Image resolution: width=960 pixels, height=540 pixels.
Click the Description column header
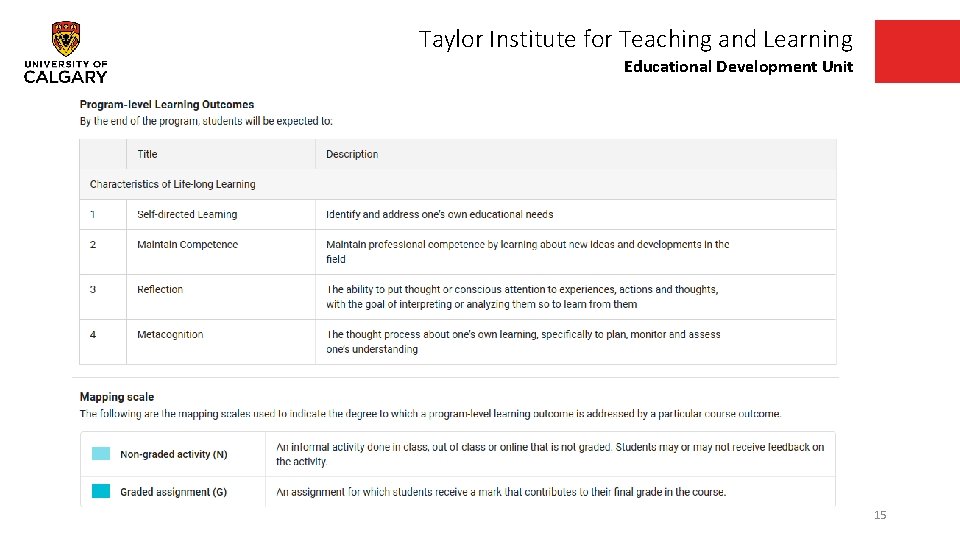point(352,154)
